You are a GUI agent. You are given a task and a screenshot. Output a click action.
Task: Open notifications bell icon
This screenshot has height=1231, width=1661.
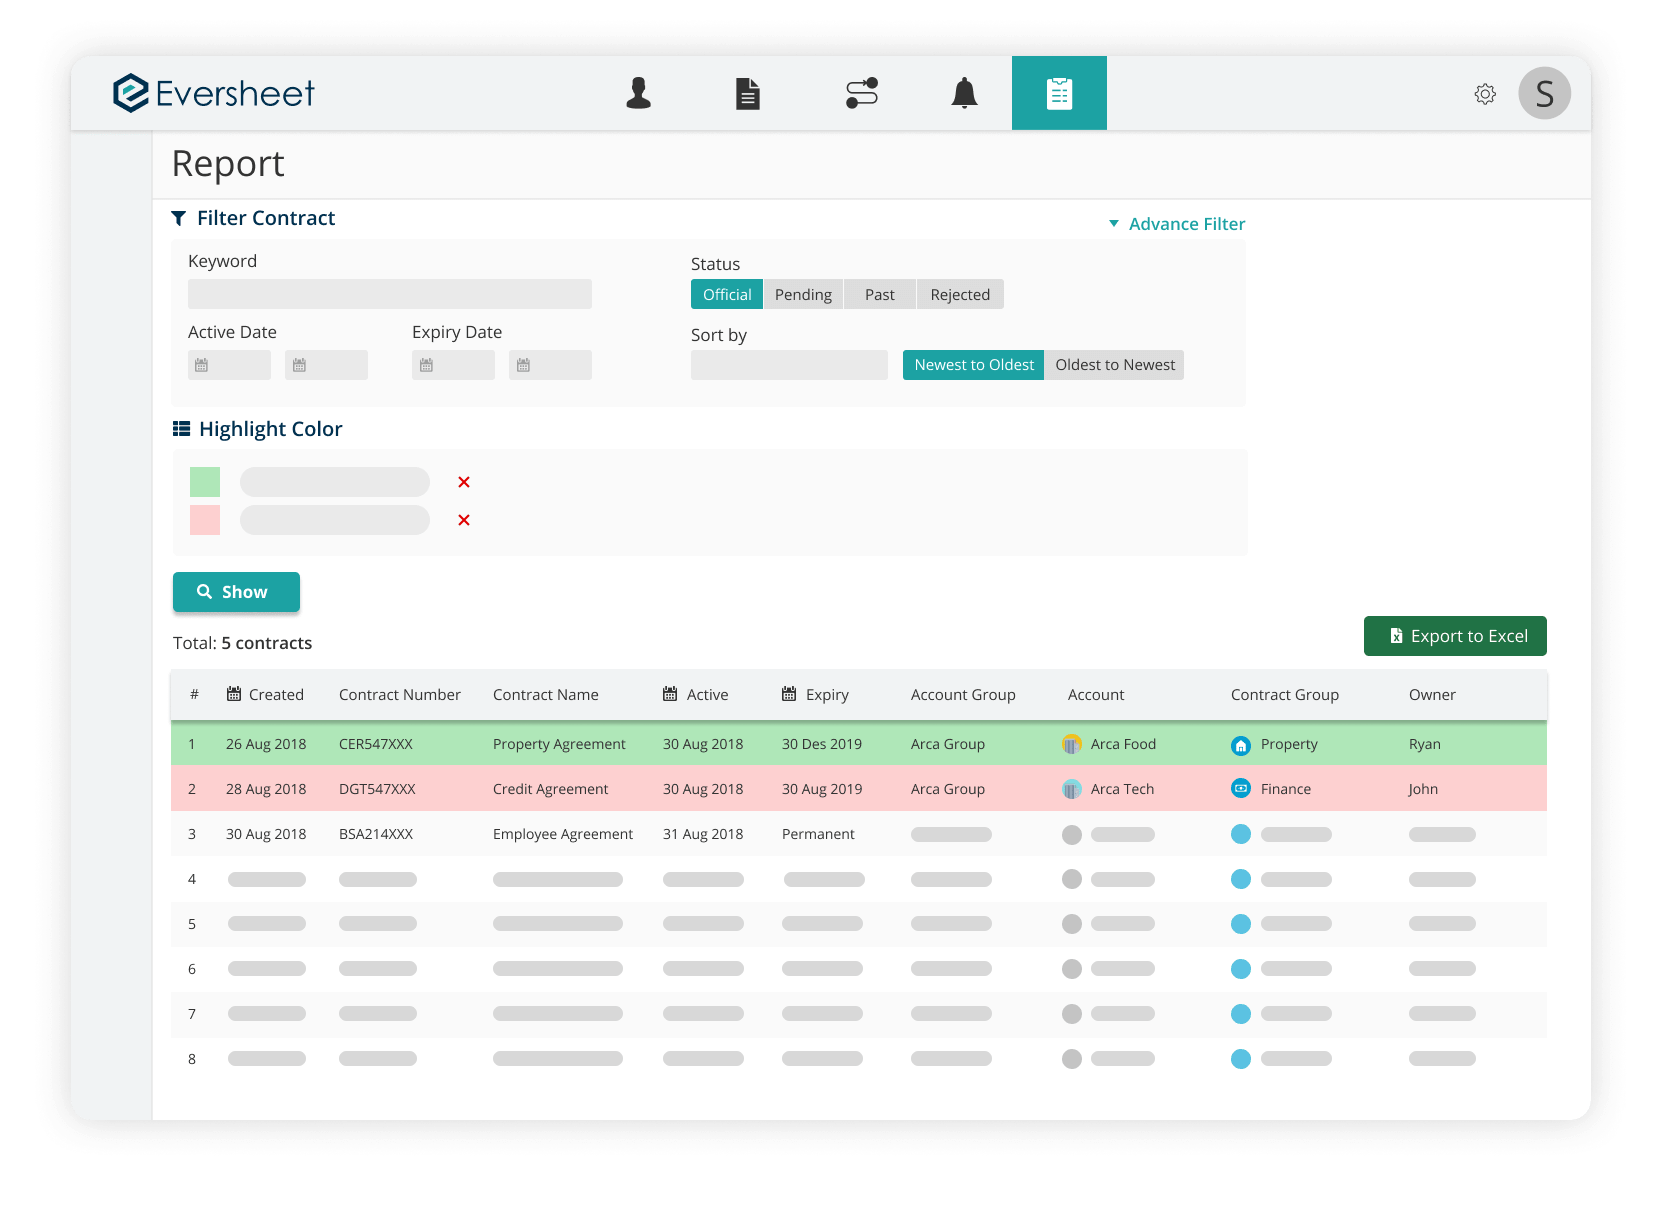[964, 93]
